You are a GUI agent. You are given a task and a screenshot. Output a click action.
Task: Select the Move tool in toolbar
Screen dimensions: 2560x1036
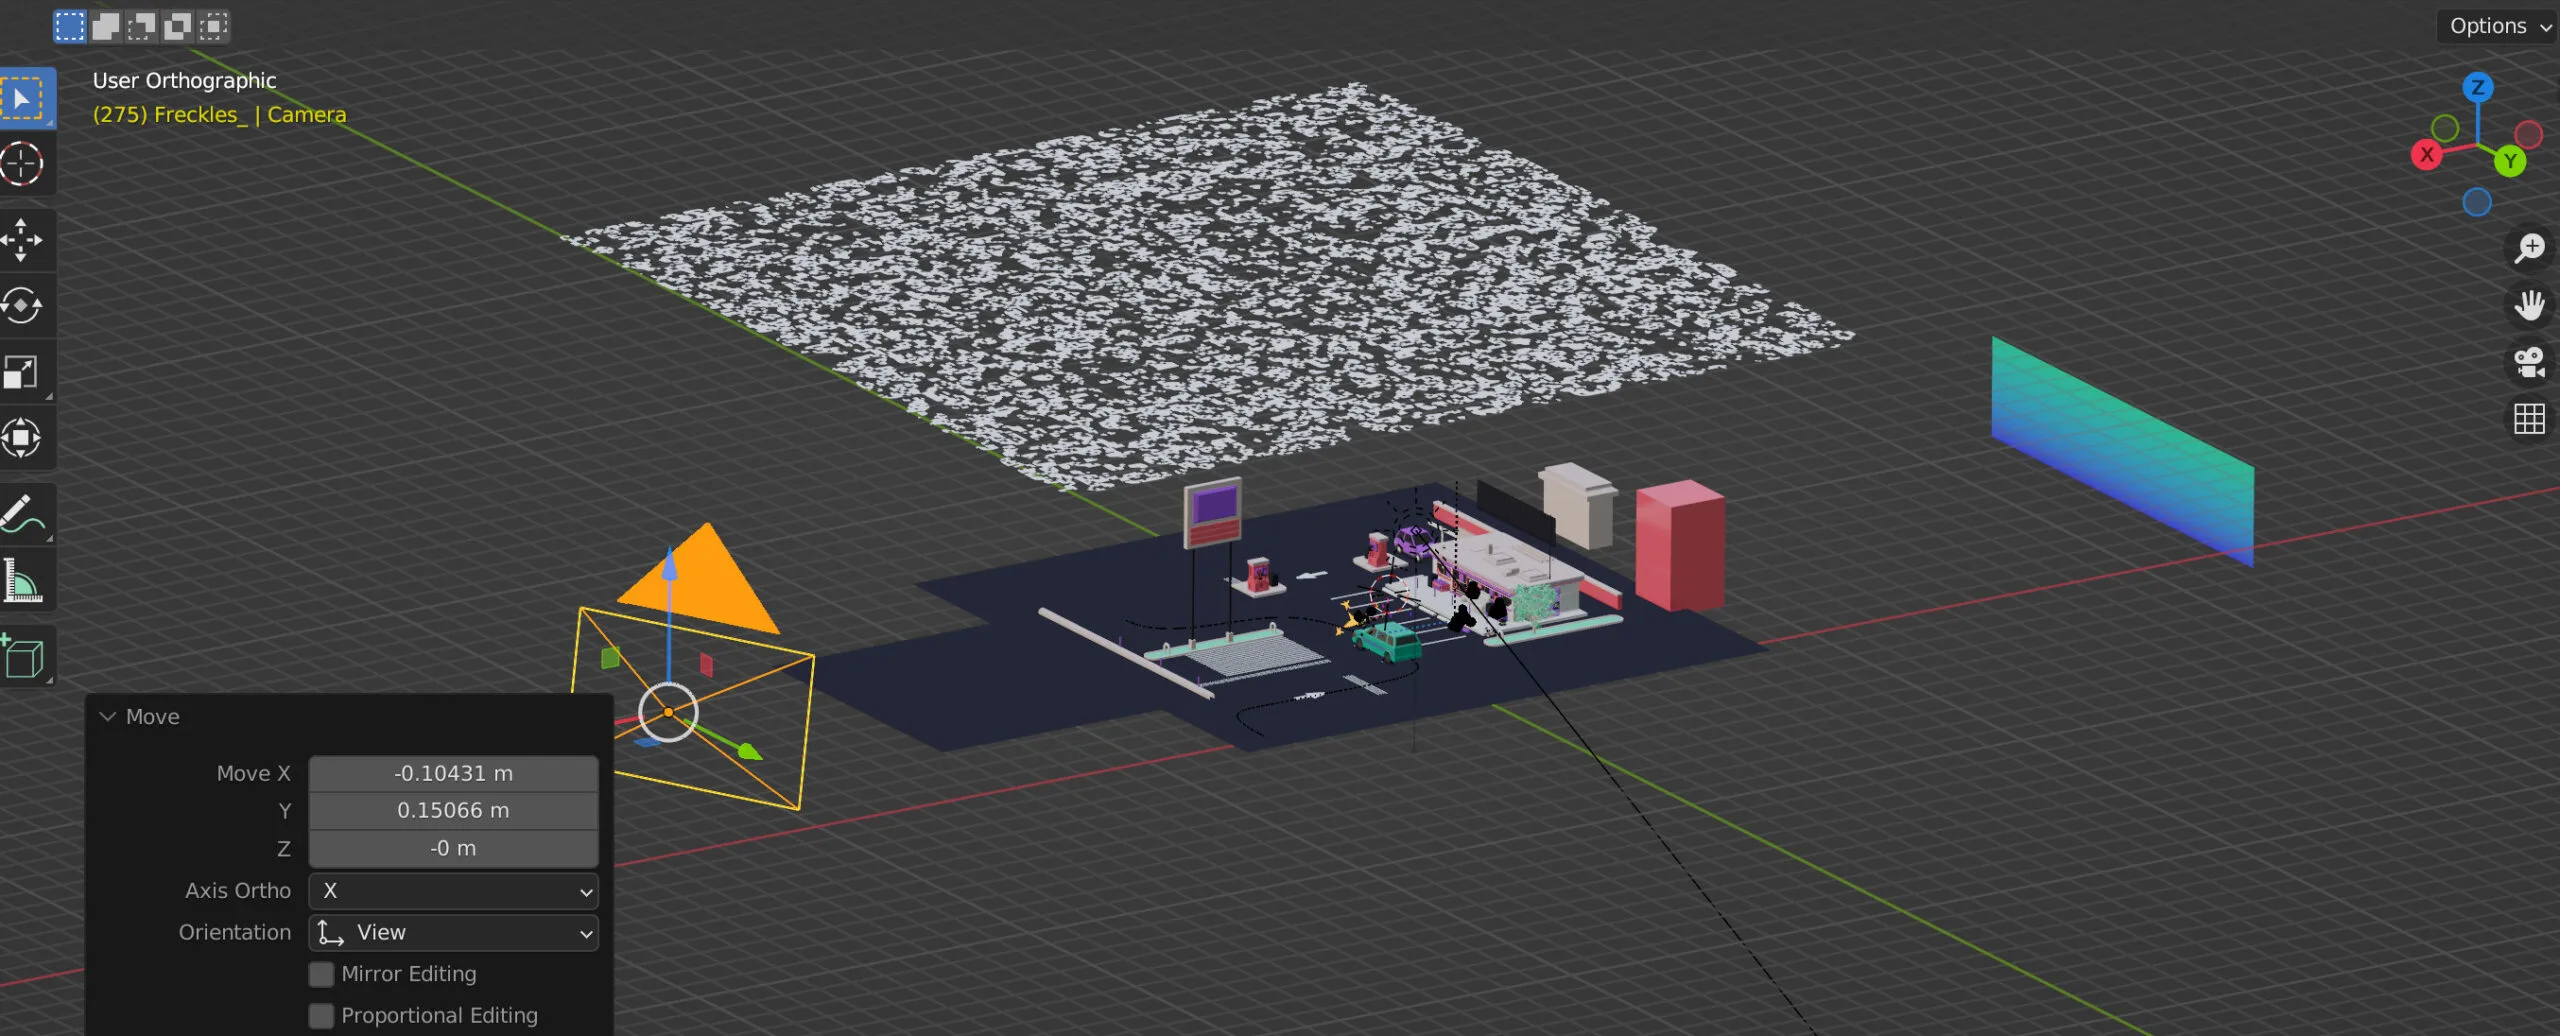(x=24, y=240)
